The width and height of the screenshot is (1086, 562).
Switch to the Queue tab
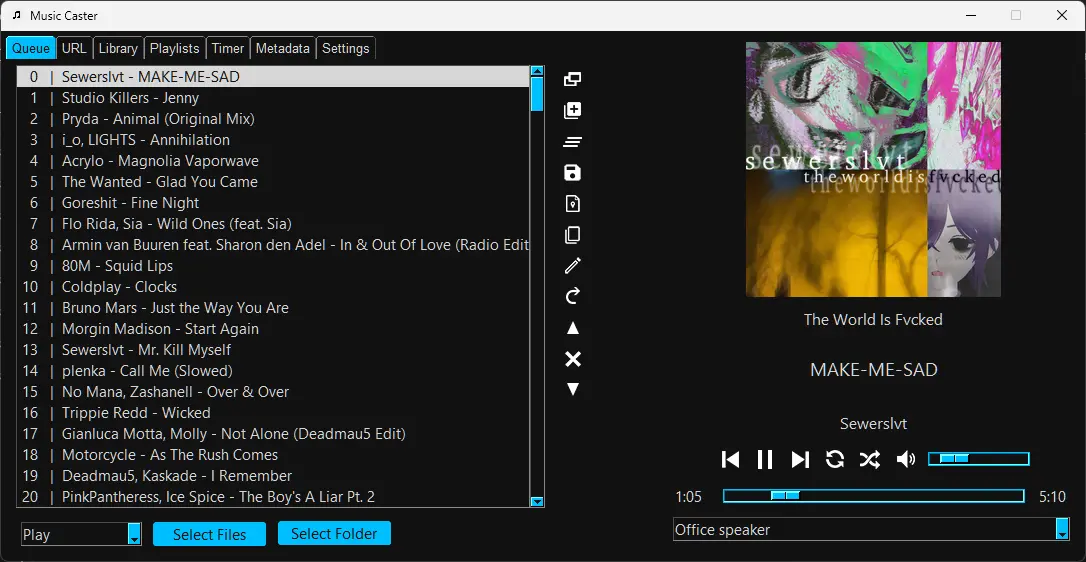(x=31, y=49)
